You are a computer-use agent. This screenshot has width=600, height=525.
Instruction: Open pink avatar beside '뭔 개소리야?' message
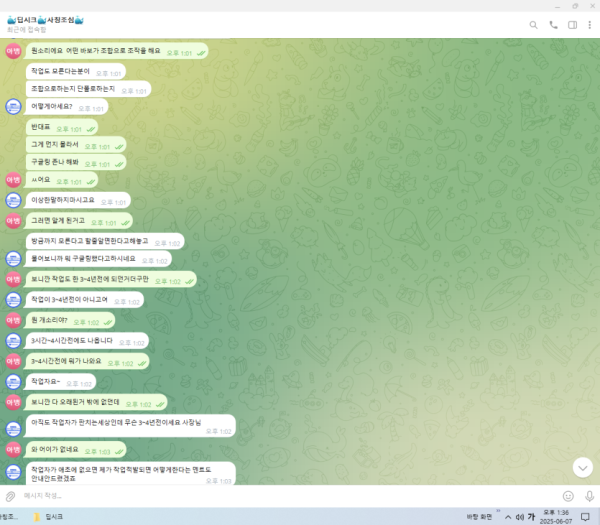[x=13, y=320]
